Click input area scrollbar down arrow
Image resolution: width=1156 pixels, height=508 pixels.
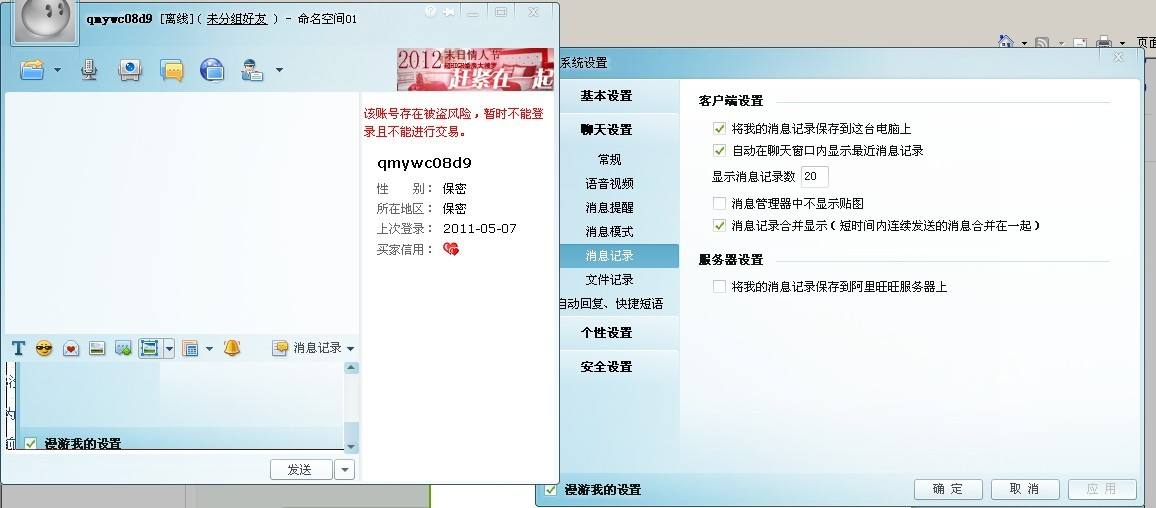[351, 447]
